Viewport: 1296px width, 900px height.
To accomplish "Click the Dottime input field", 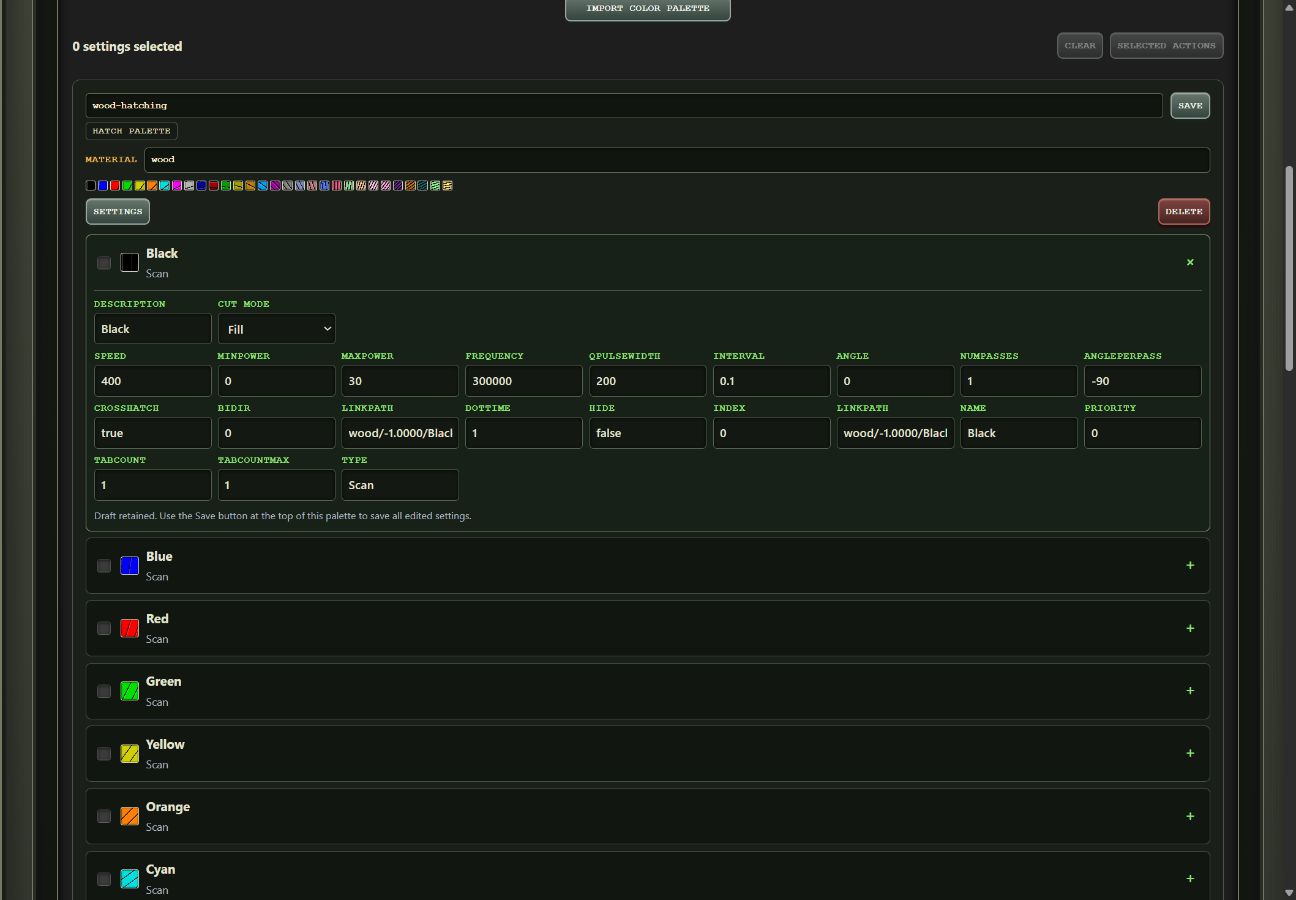I will [x=524, y=433].
